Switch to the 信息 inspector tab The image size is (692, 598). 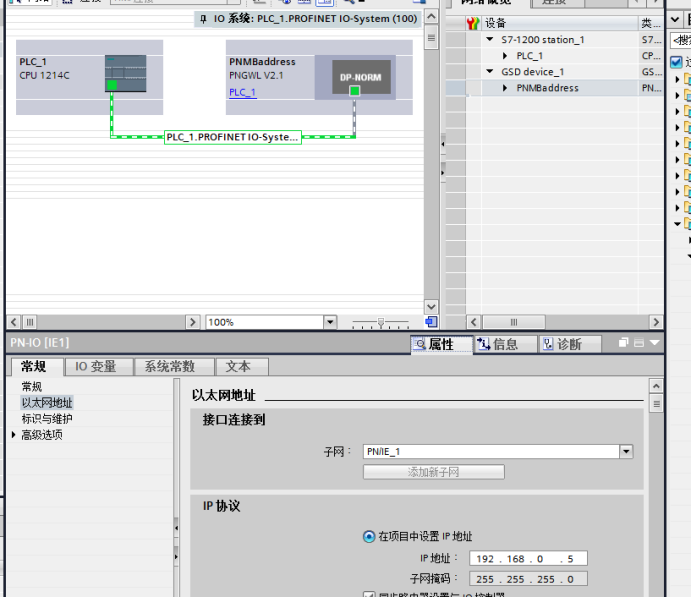[505, 344]
